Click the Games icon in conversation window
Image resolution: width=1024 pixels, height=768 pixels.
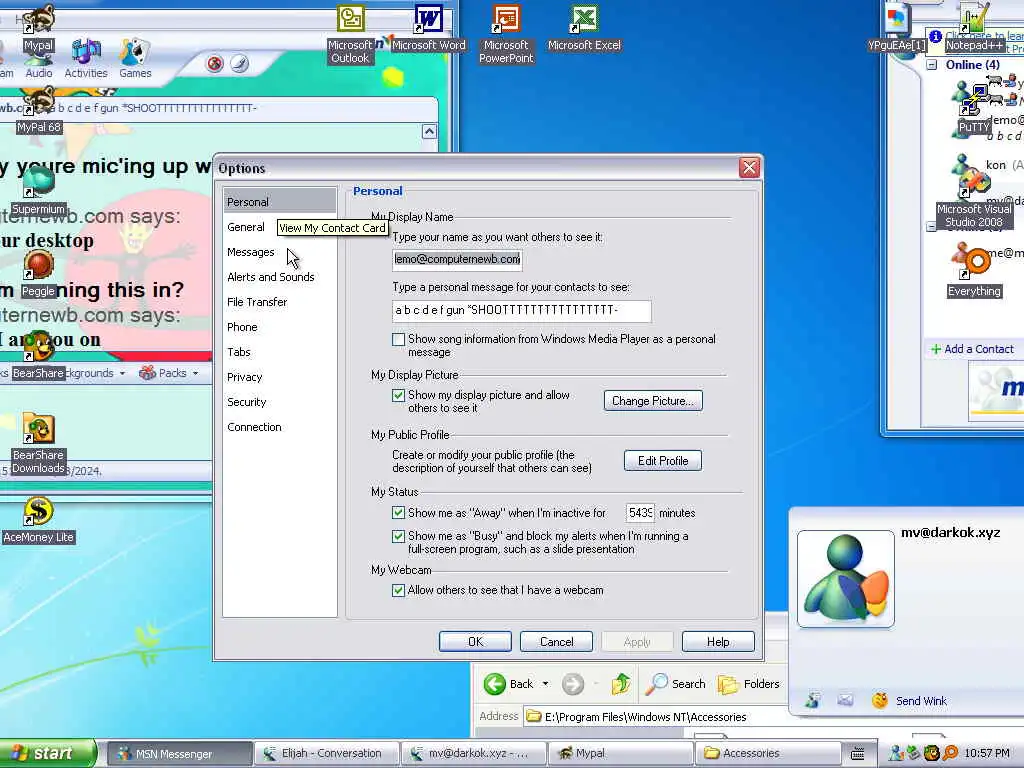[135, 59]
